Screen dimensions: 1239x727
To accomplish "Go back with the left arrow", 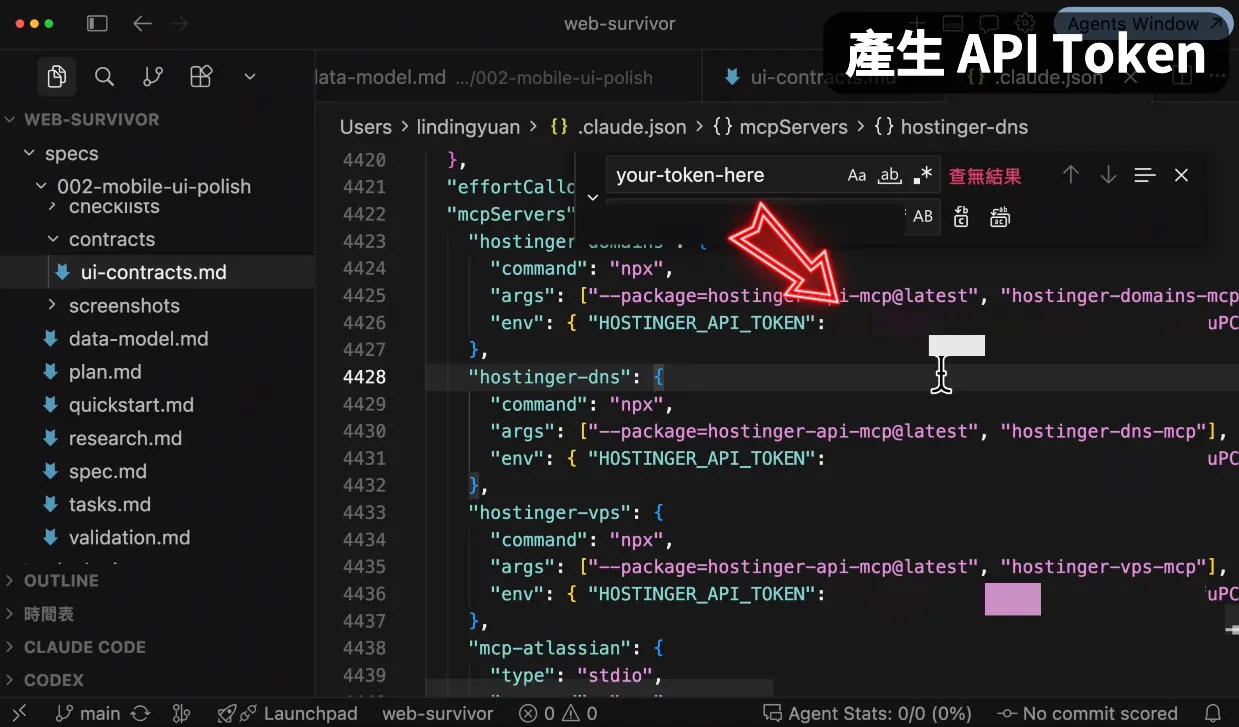I will [143, 23].
